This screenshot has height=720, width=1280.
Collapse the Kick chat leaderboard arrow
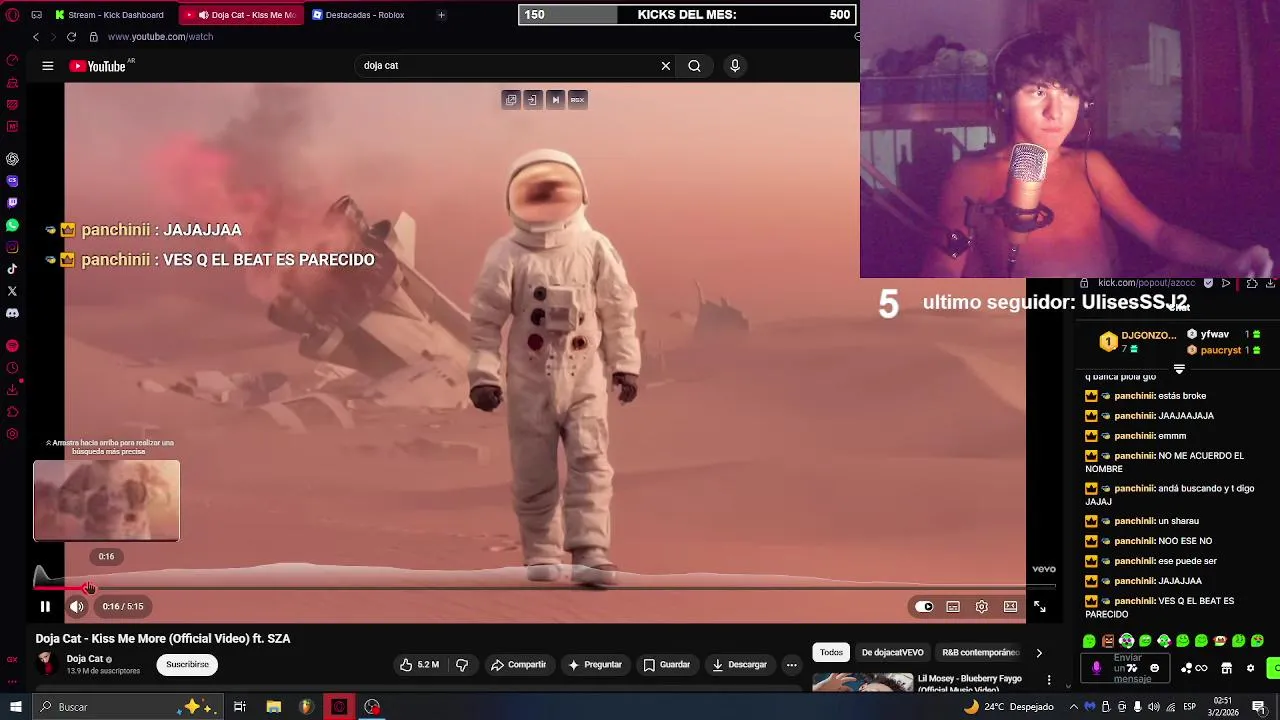click(1179, 369)
